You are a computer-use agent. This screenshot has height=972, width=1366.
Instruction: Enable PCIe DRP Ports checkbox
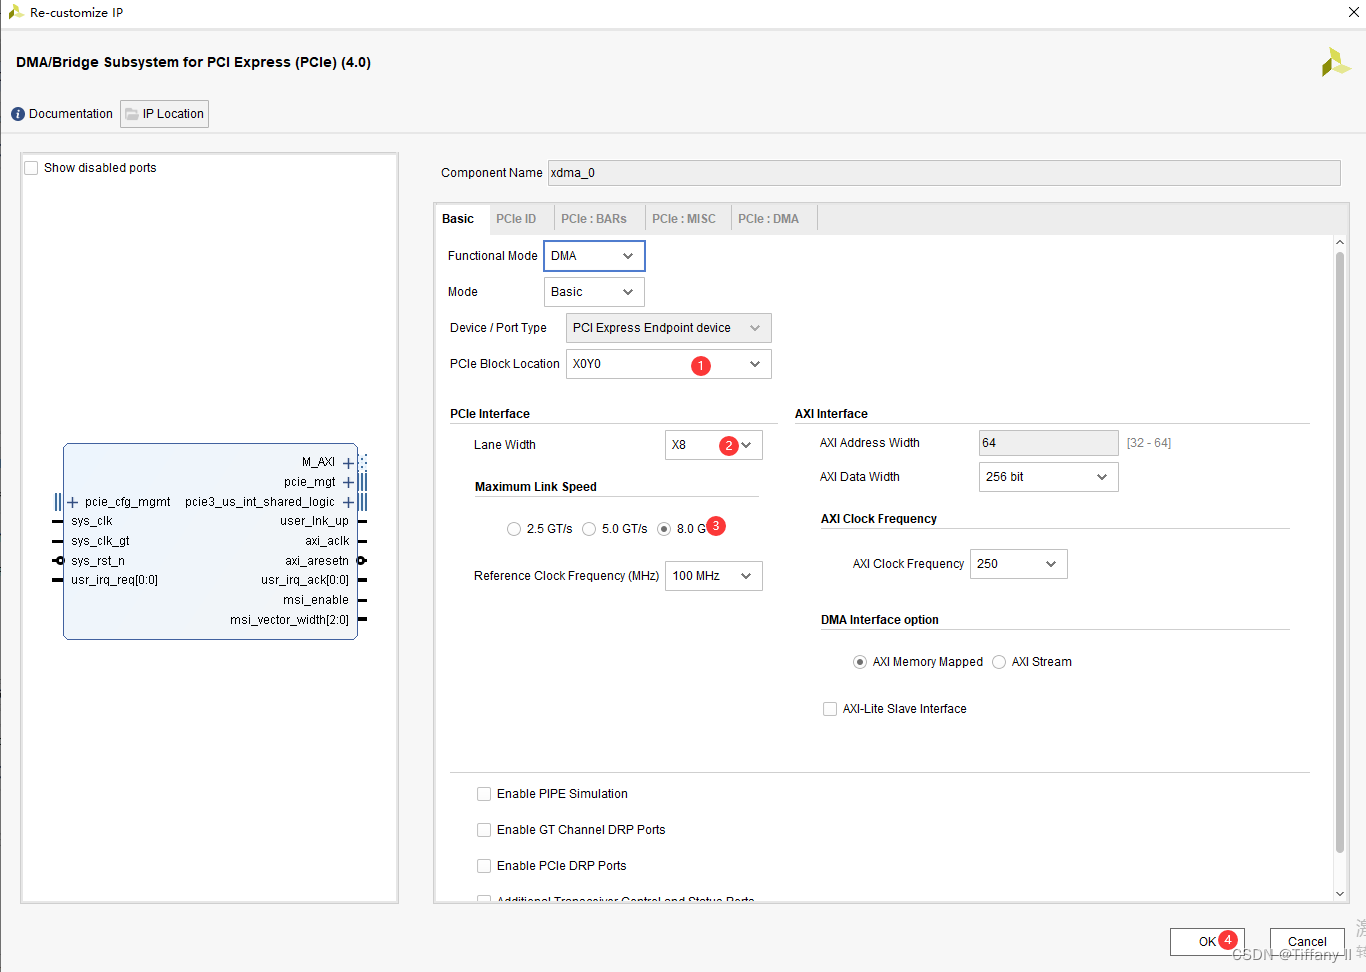(484, 866)
